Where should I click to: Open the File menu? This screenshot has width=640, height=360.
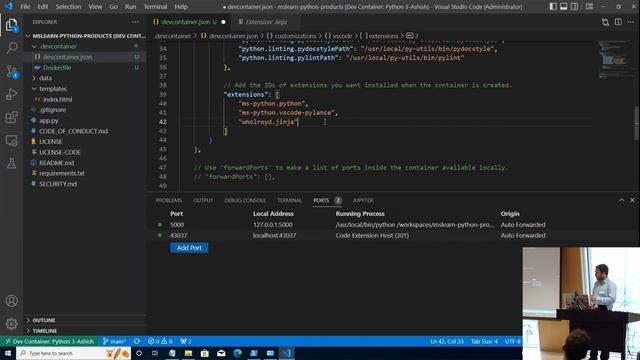tap(25, 7)
